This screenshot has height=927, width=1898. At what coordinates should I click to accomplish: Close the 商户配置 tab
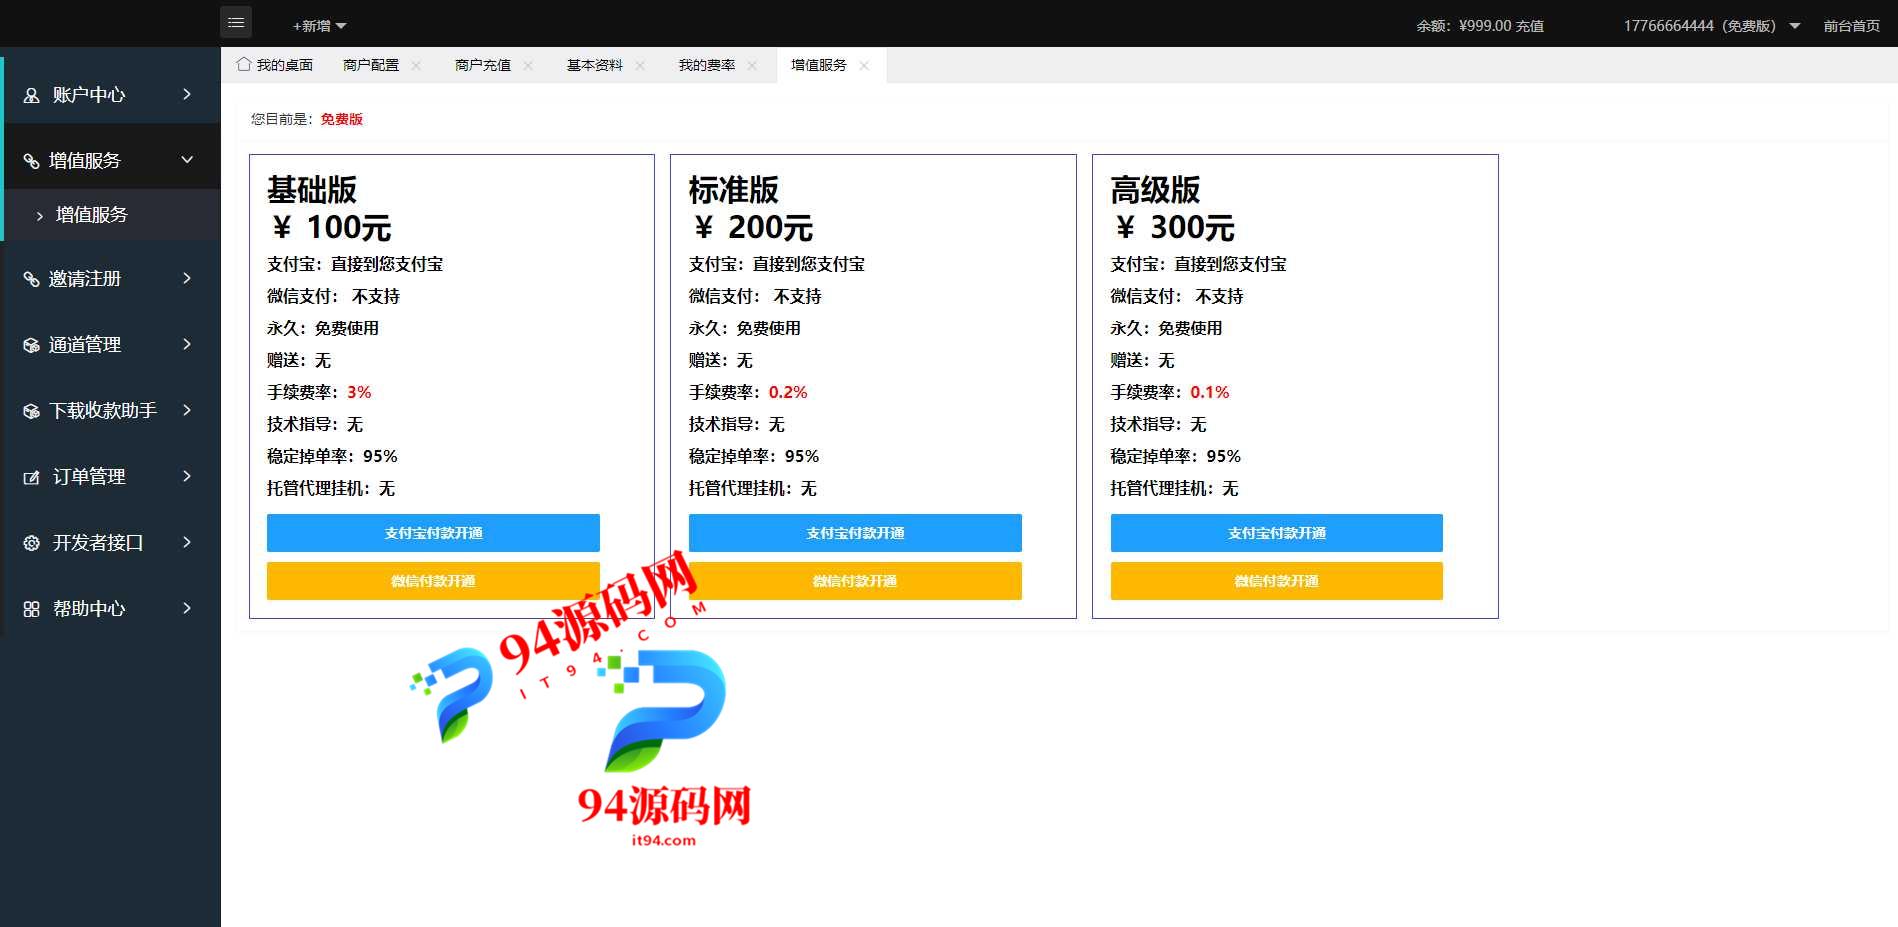416,65
